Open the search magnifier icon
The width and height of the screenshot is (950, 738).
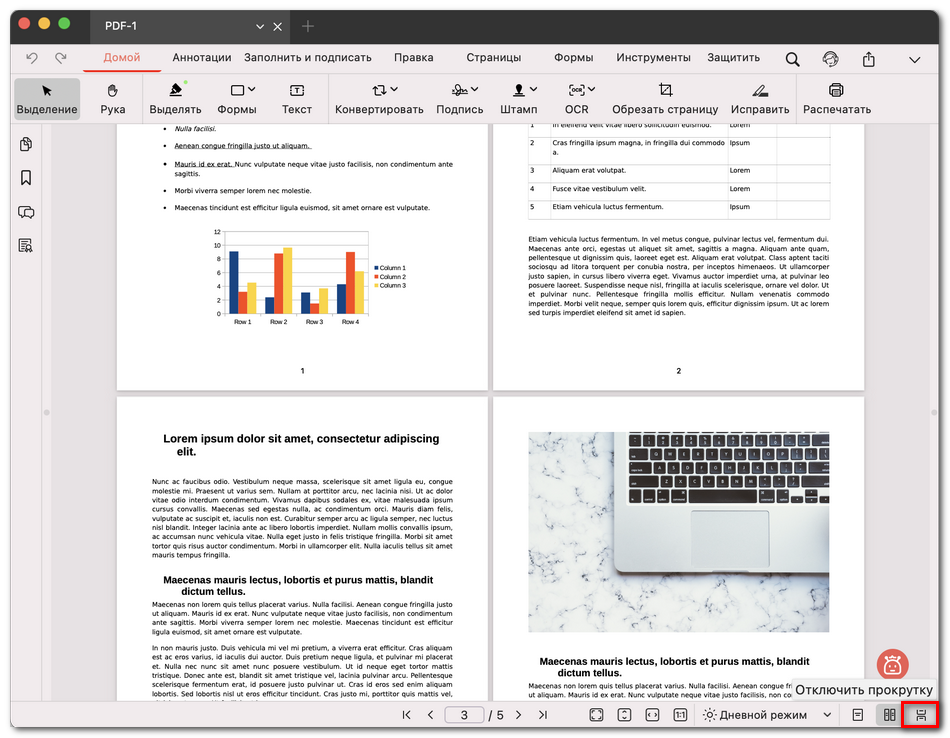coord(792,59)
